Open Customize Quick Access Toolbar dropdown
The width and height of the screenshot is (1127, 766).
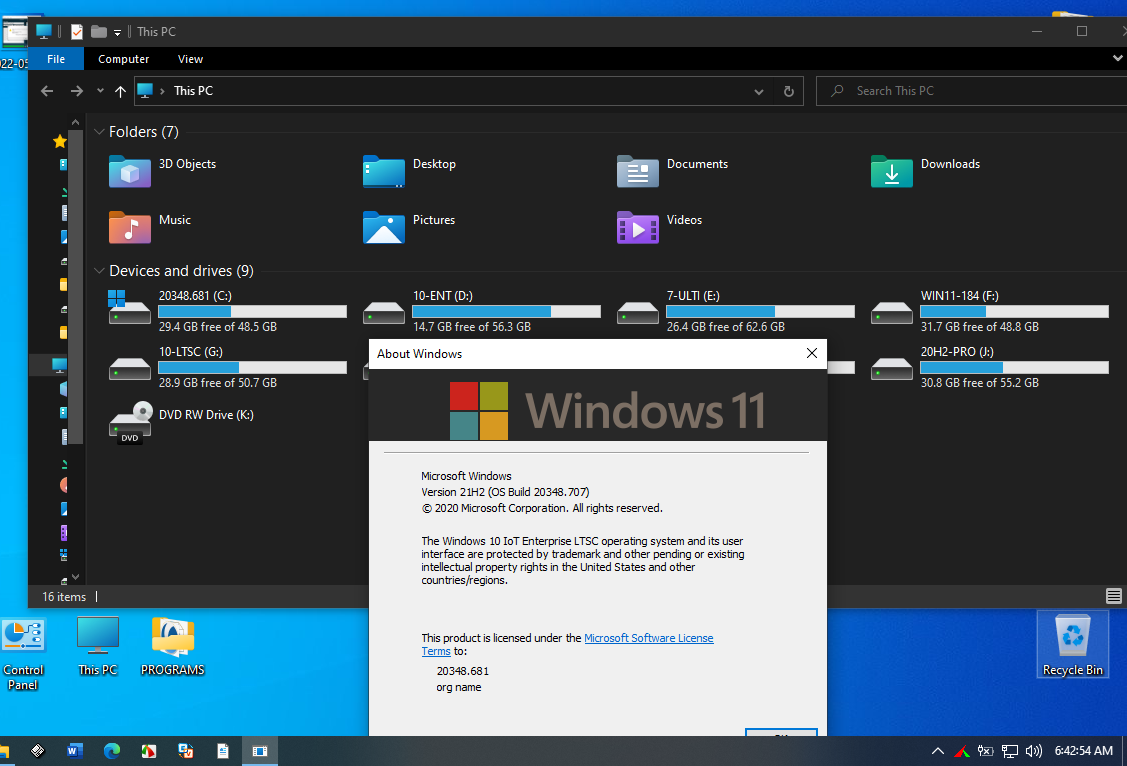coord(117,32)
